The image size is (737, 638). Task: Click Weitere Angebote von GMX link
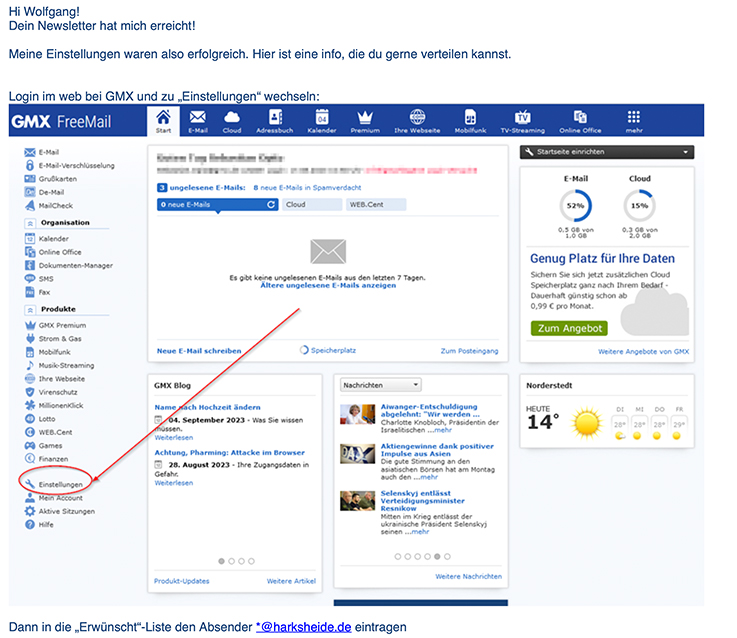(643, 352)
